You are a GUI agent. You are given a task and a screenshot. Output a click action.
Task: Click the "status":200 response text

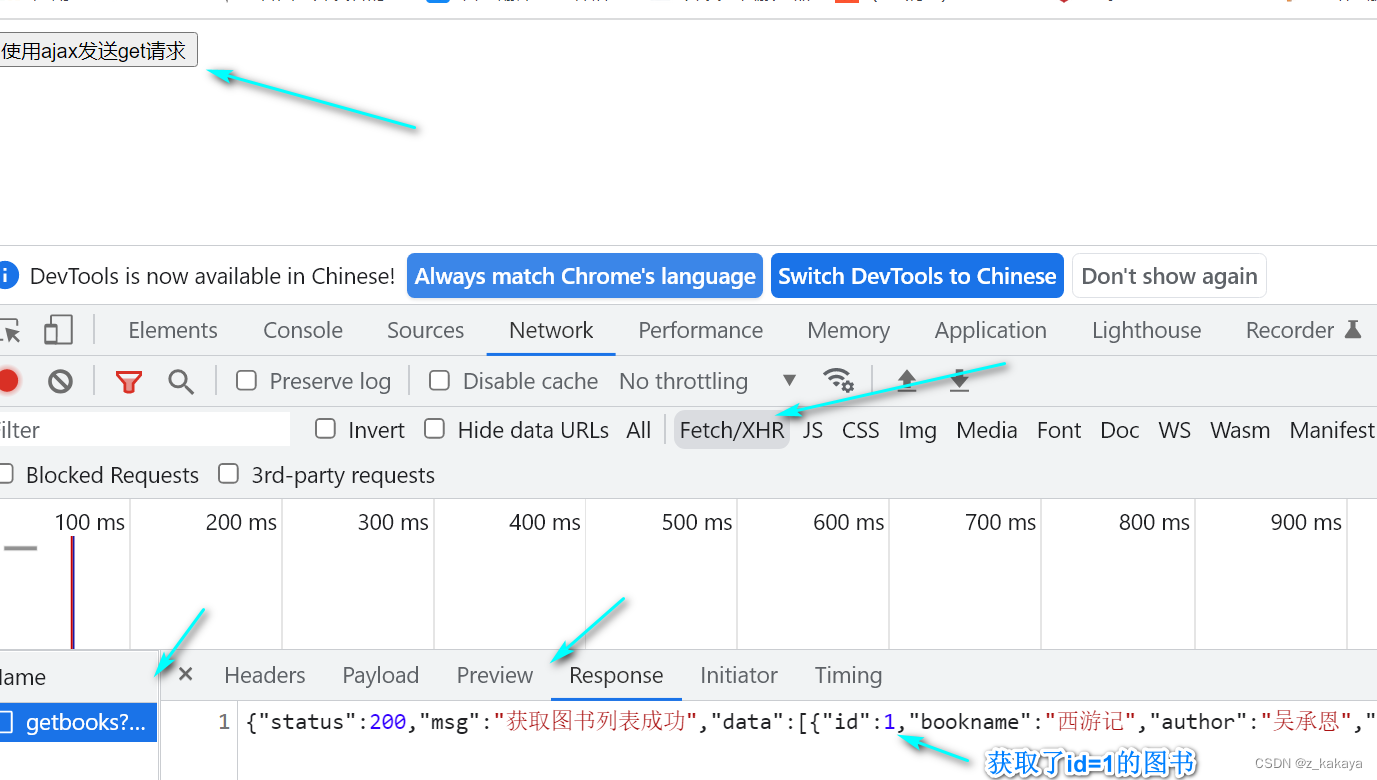pyautogui.click(x=326, y=722)
